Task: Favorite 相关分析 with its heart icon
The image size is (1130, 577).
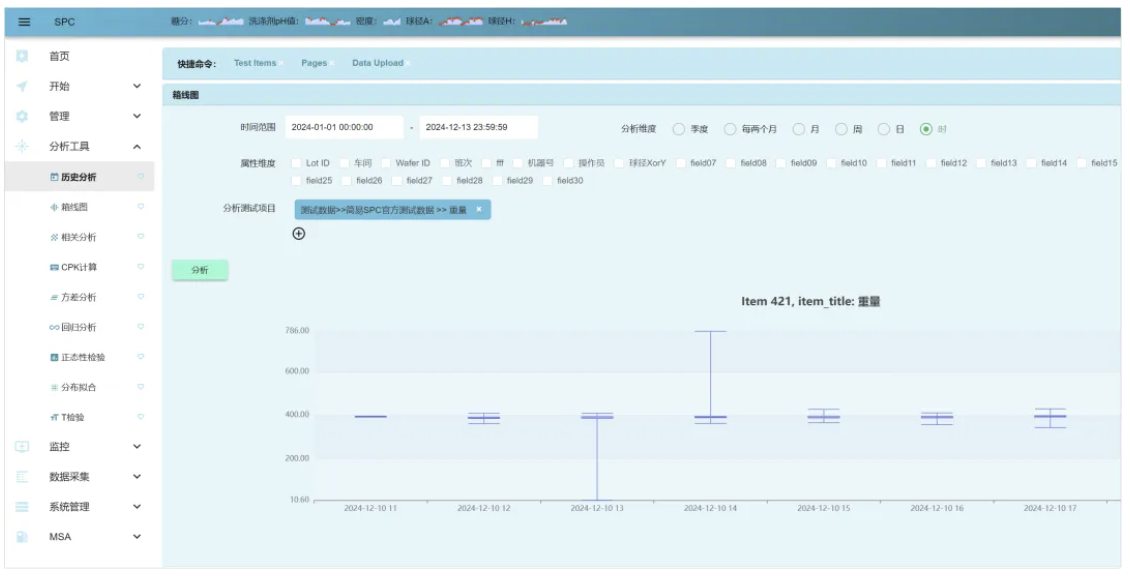Action: pyautogui.click(x=141, y=236)
